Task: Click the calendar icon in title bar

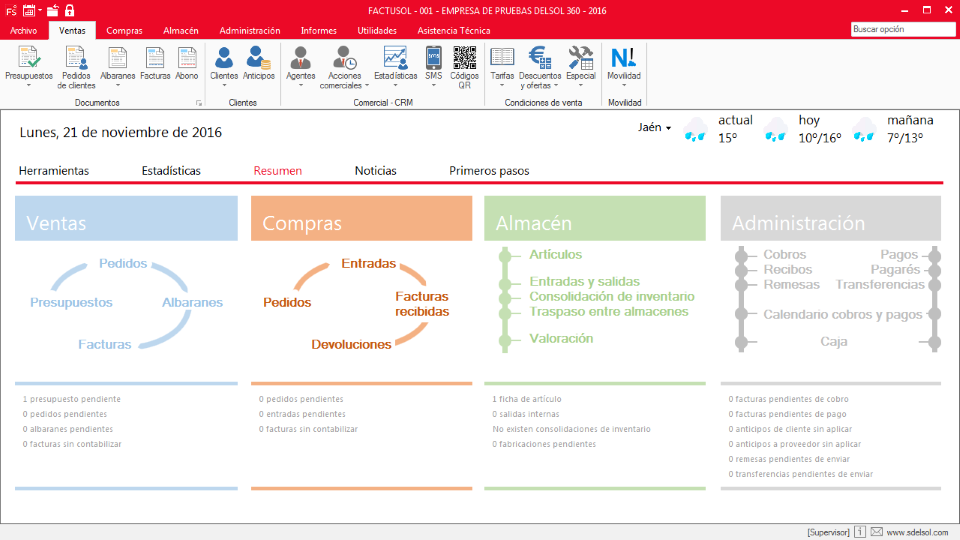Action: [x=29, y=10]
